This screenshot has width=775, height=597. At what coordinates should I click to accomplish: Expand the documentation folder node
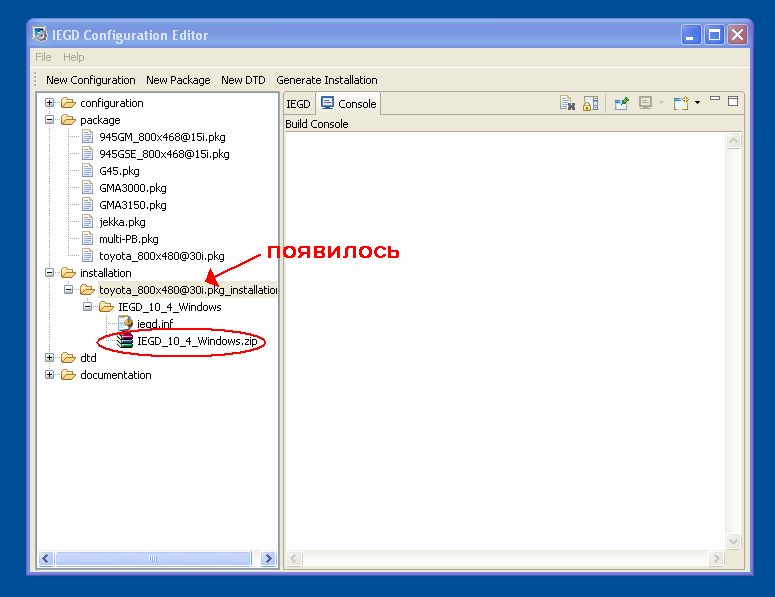tap(50, 375)
